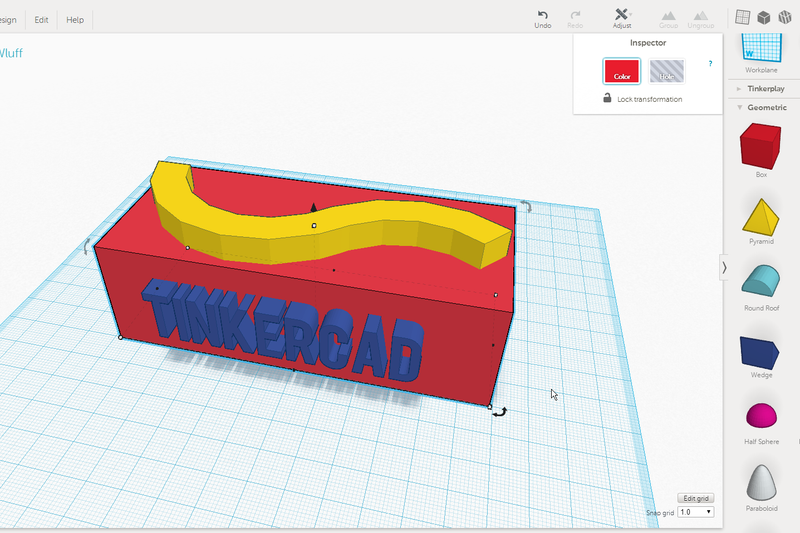800x533 pixels.
Task: Pick the pink Half Sphere shape
Action: 761,415
